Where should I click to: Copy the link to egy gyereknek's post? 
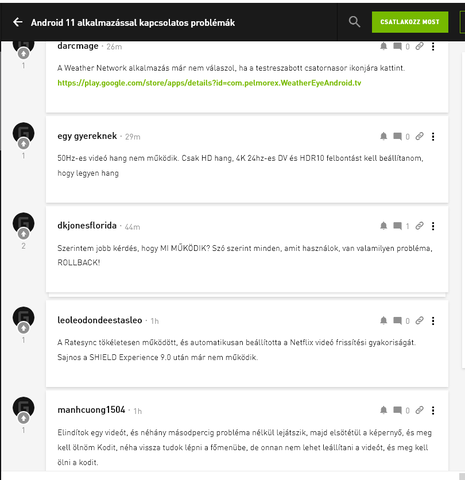coord(420,136)
